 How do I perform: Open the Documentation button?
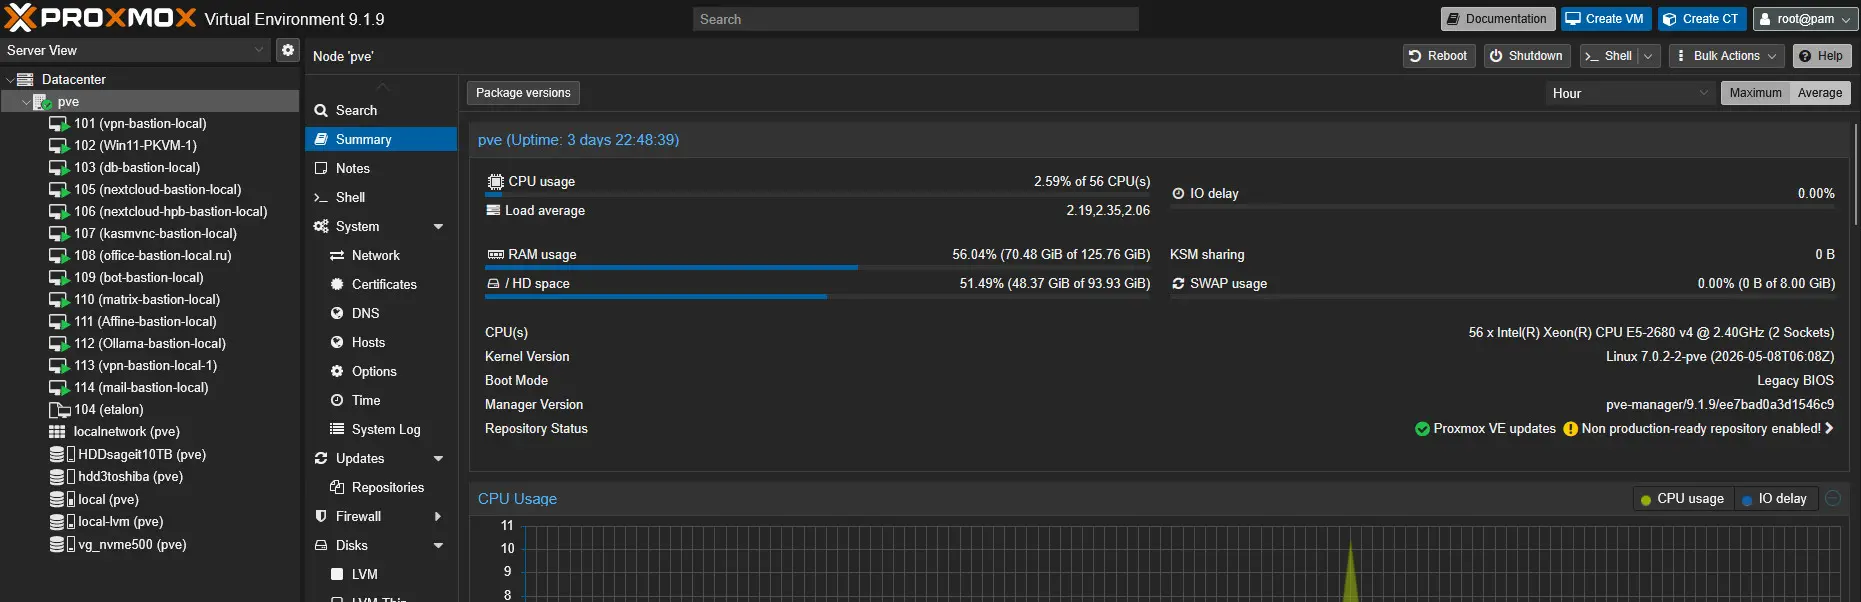pyautogui.click(x=1496, y=19)
